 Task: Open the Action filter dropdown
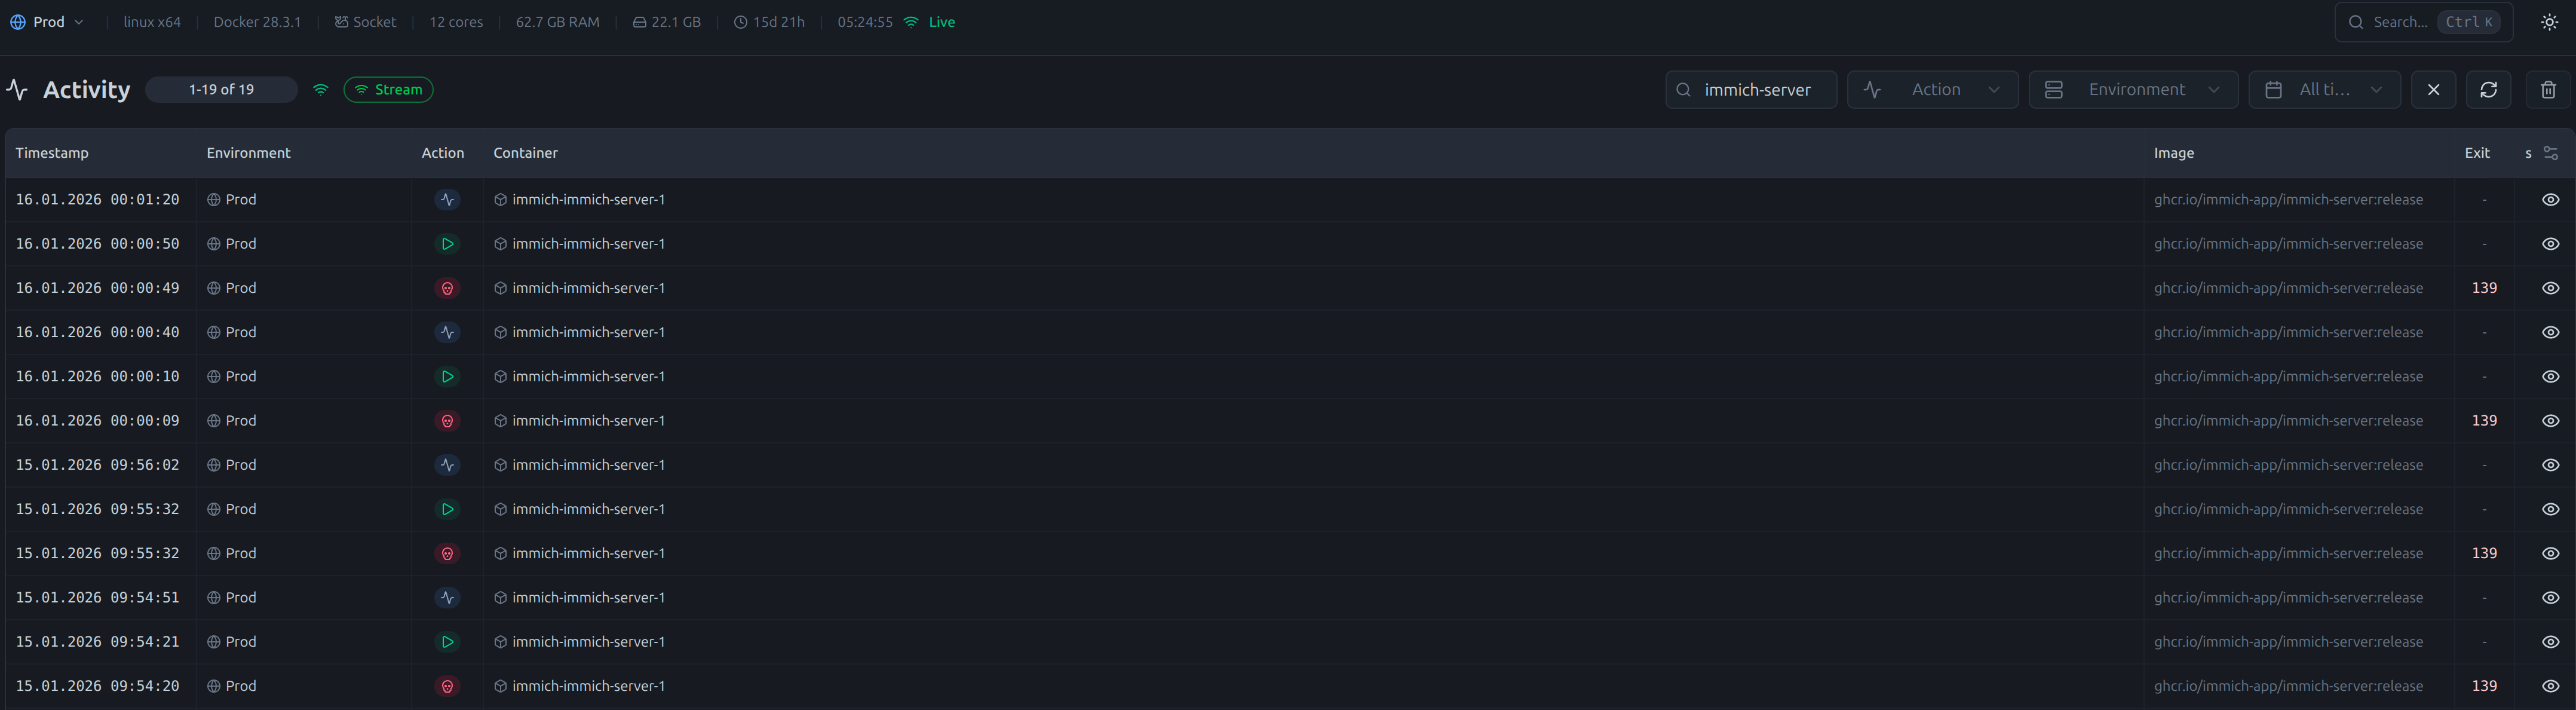point(1932,90)
